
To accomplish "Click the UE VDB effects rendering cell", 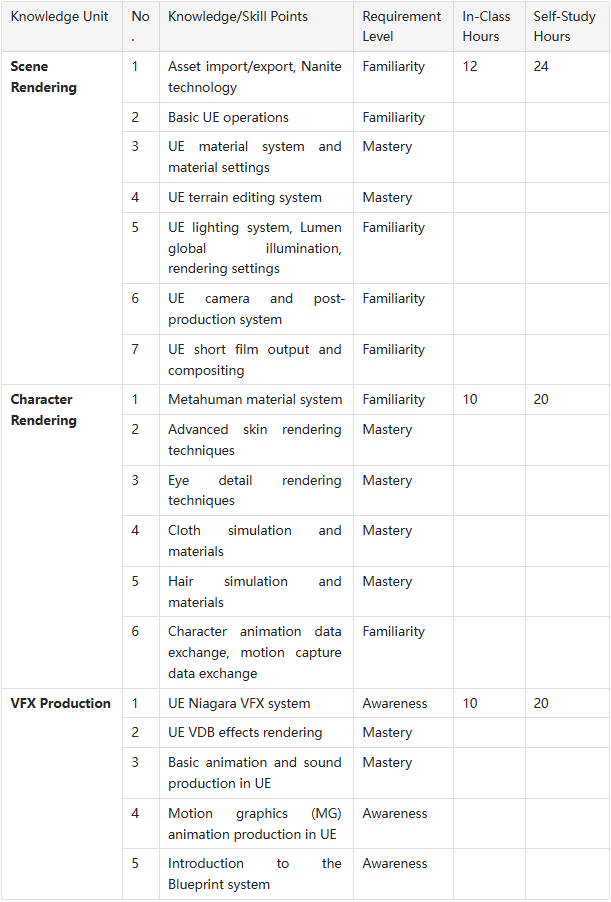I will 256,732.
